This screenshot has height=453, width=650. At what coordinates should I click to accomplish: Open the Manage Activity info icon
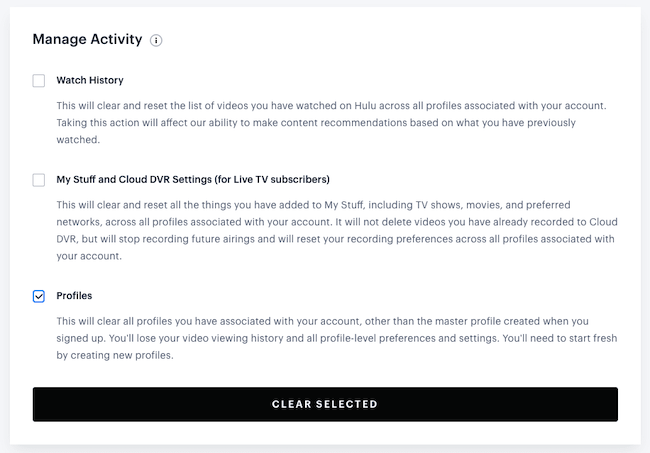156,40
